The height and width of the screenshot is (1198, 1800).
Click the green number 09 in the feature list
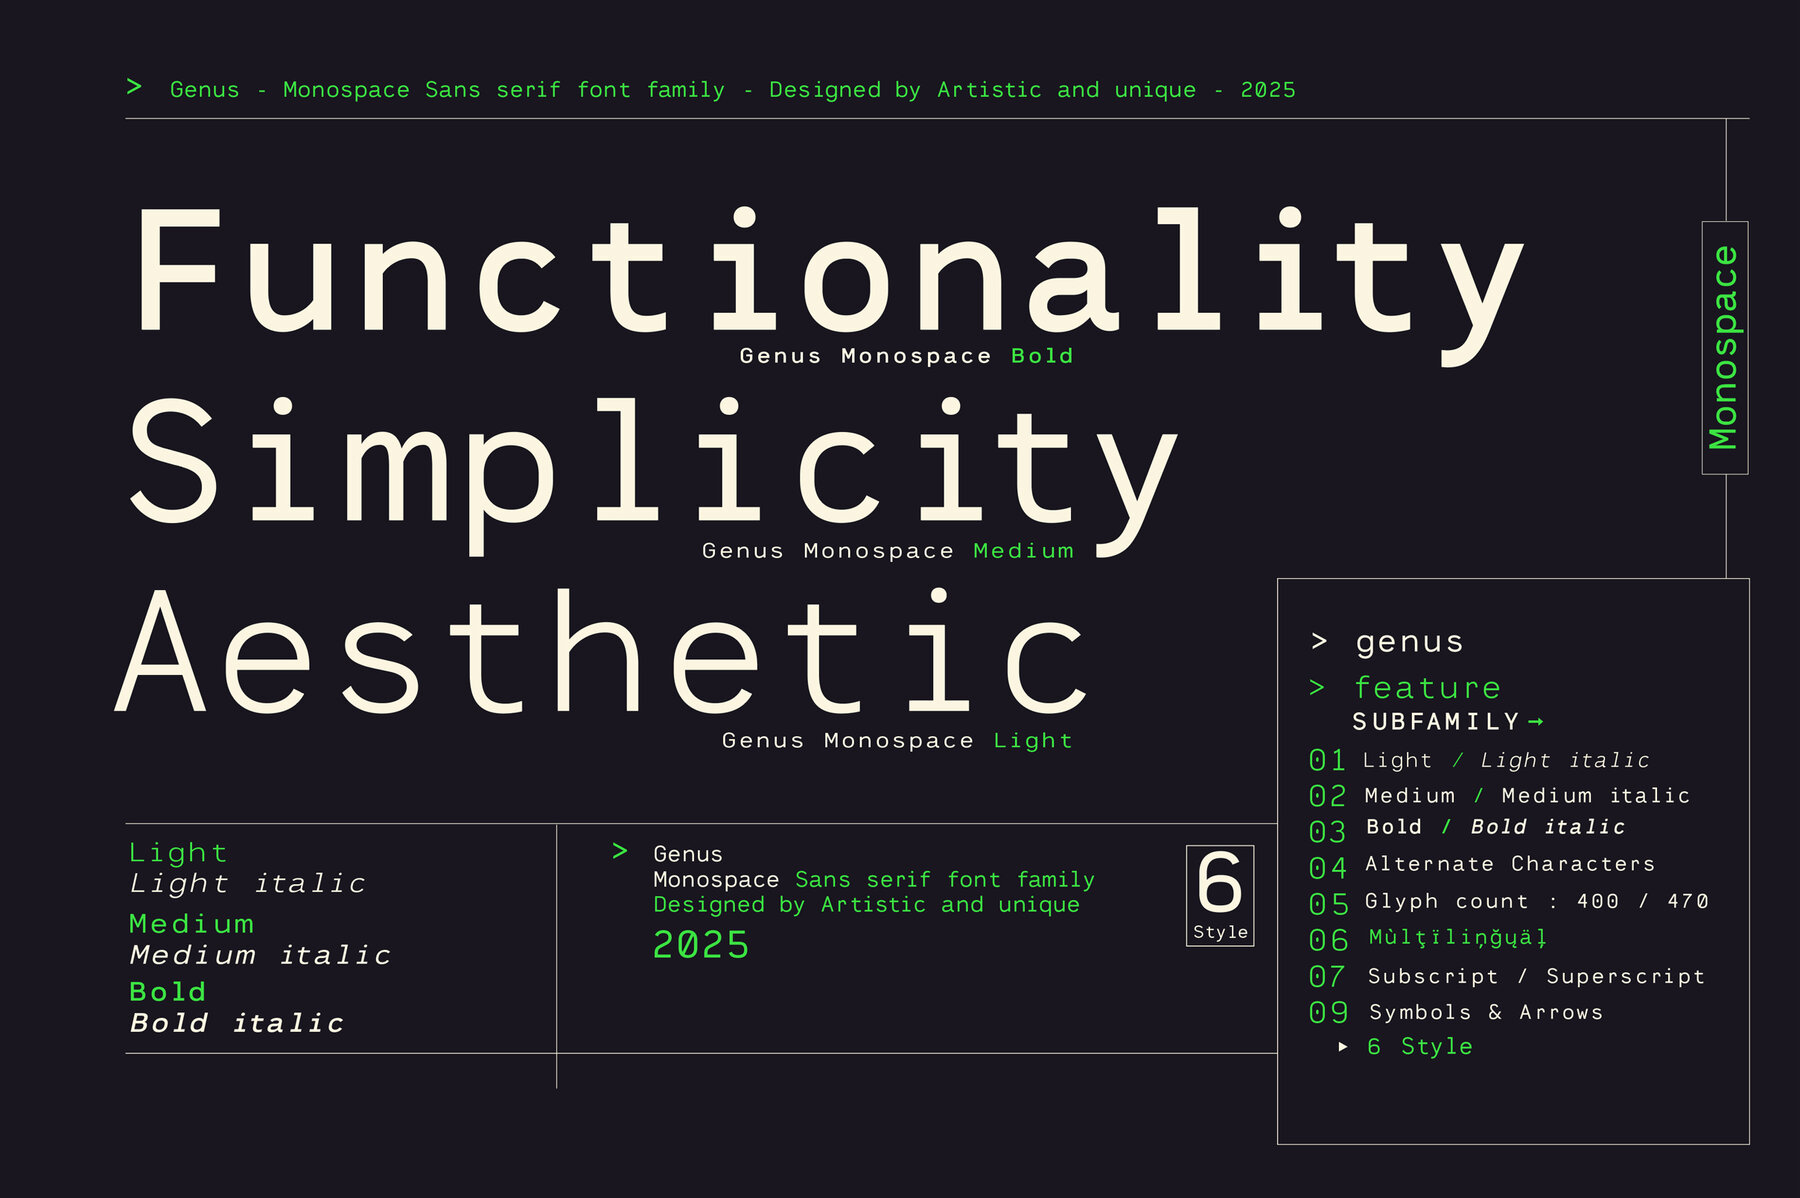coord(1328,1013)
